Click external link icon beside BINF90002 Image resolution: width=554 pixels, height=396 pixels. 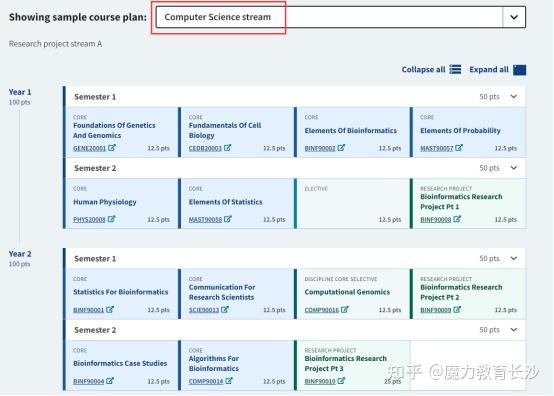pyautogui.click(x=341, y=148)
